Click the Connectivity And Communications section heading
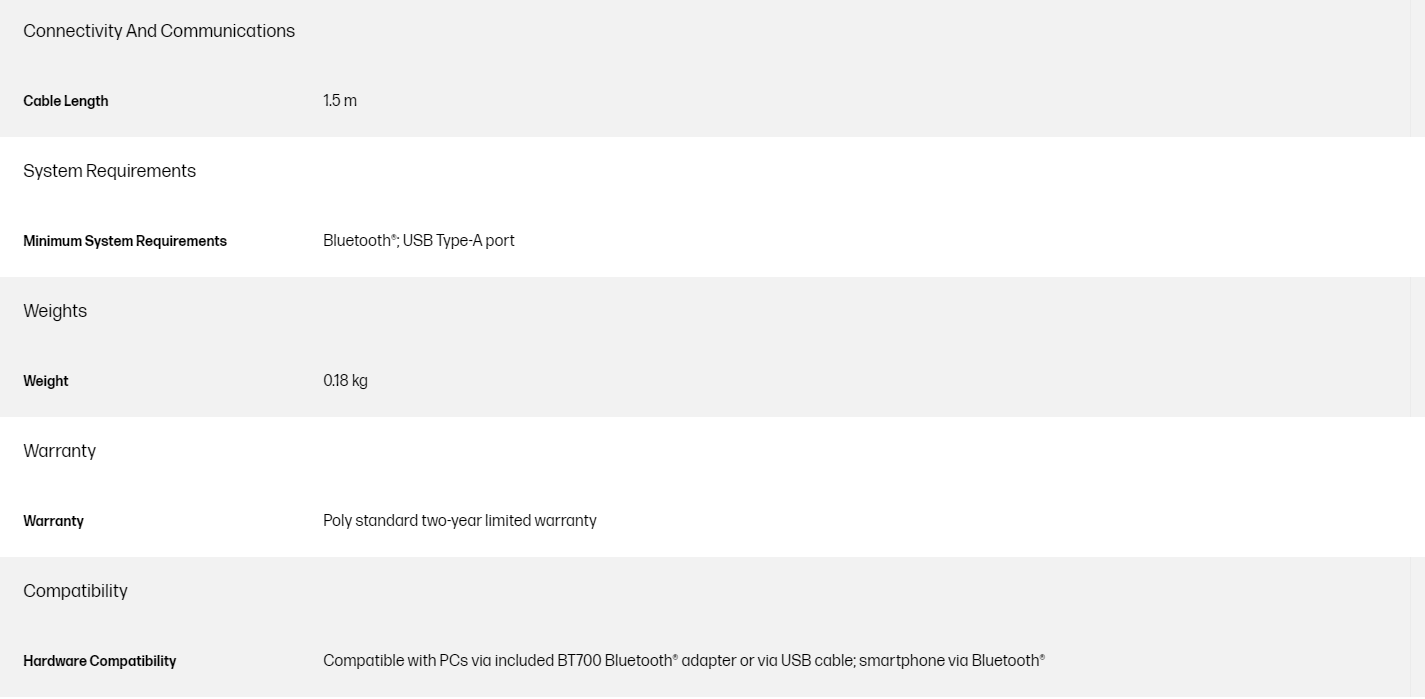The height and width of the screenshot is (699, 1425). pyautogui.click(x=159, y=31)
